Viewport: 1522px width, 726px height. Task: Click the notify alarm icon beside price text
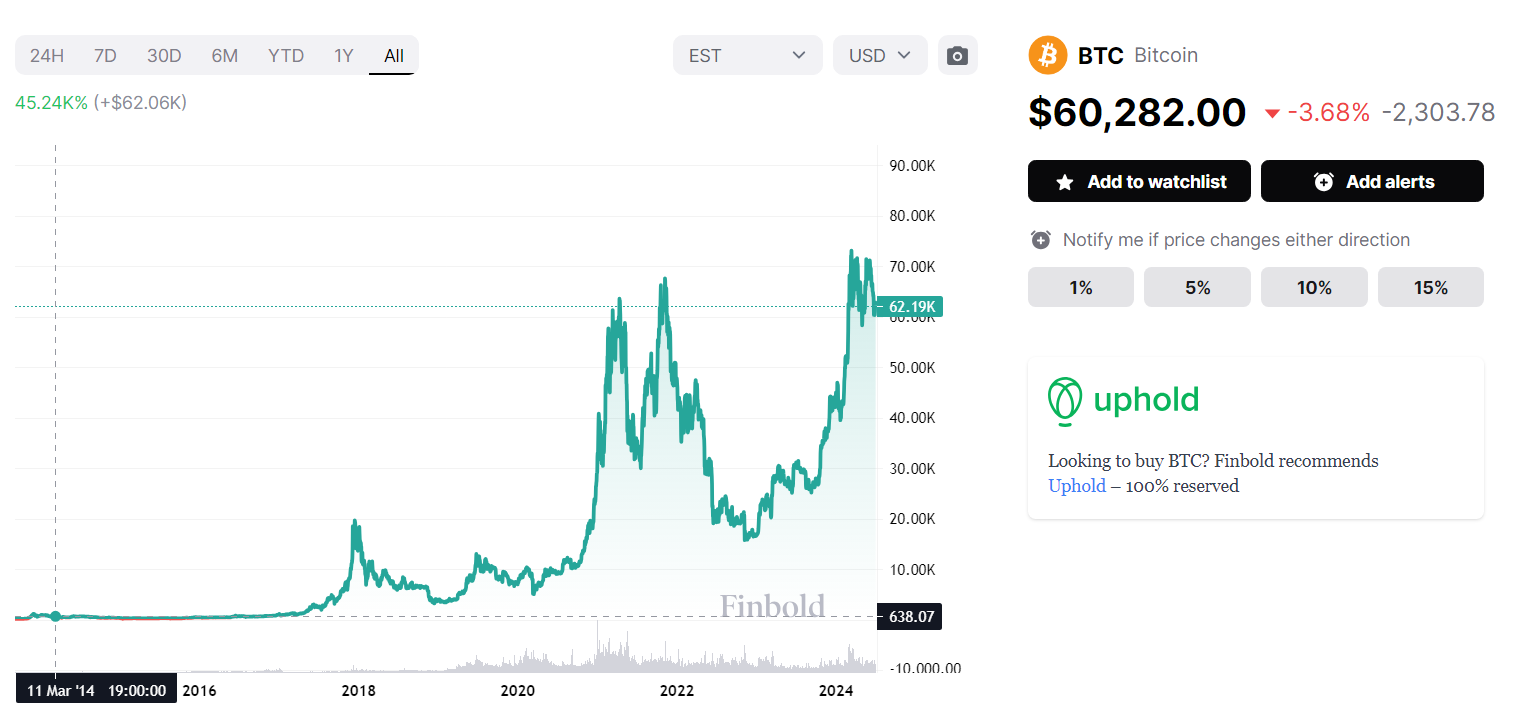tap(1041, 240)
